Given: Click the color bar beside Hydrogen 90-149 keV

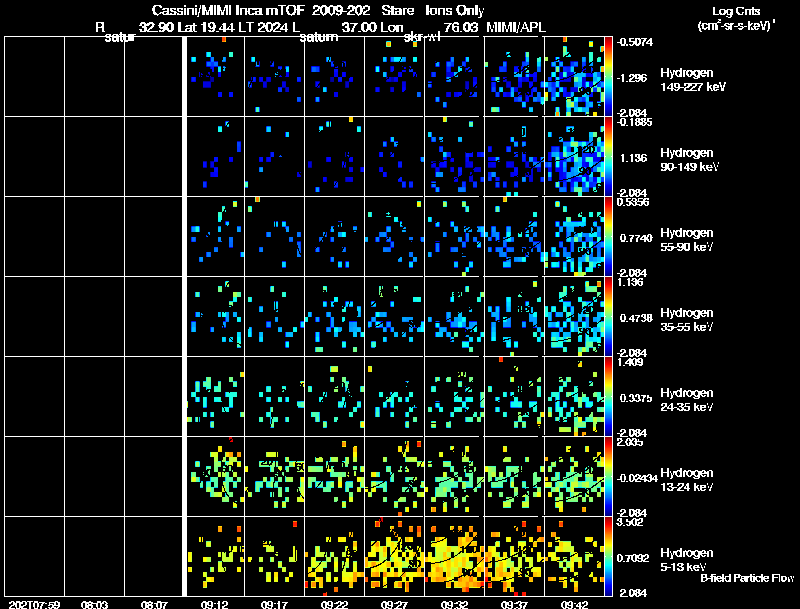Looking at the screenshot, I should [608, 157].
